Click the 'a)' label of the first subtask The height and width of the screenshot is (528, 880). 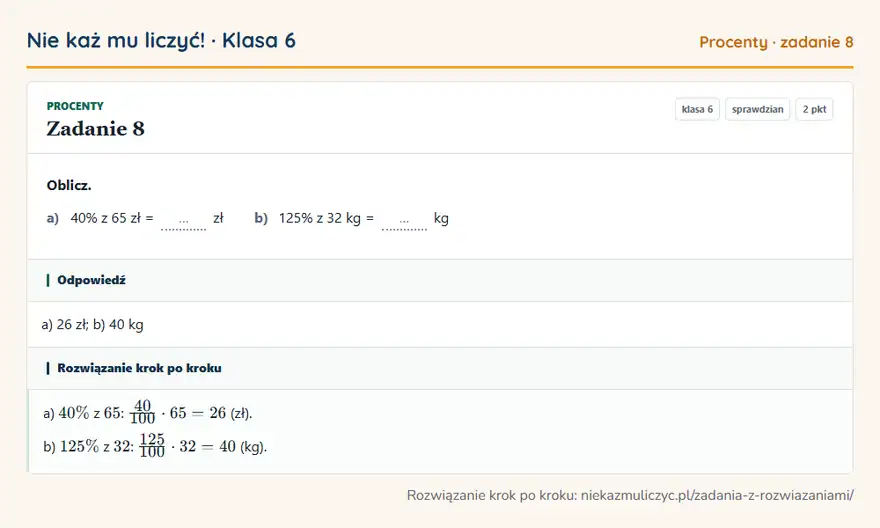53,218
